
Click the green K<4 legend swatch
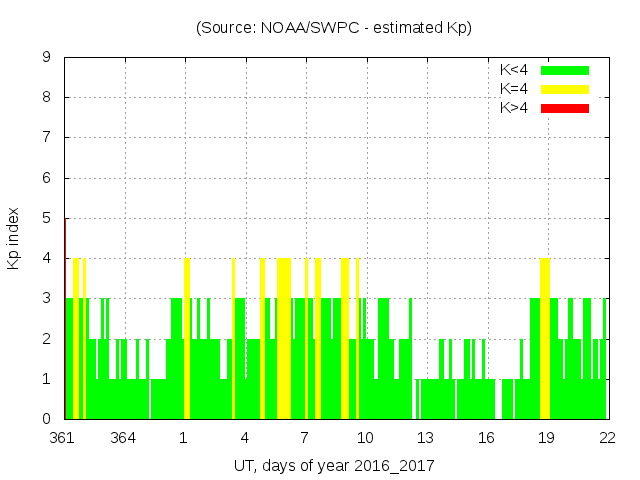click(x=565, y=71)
